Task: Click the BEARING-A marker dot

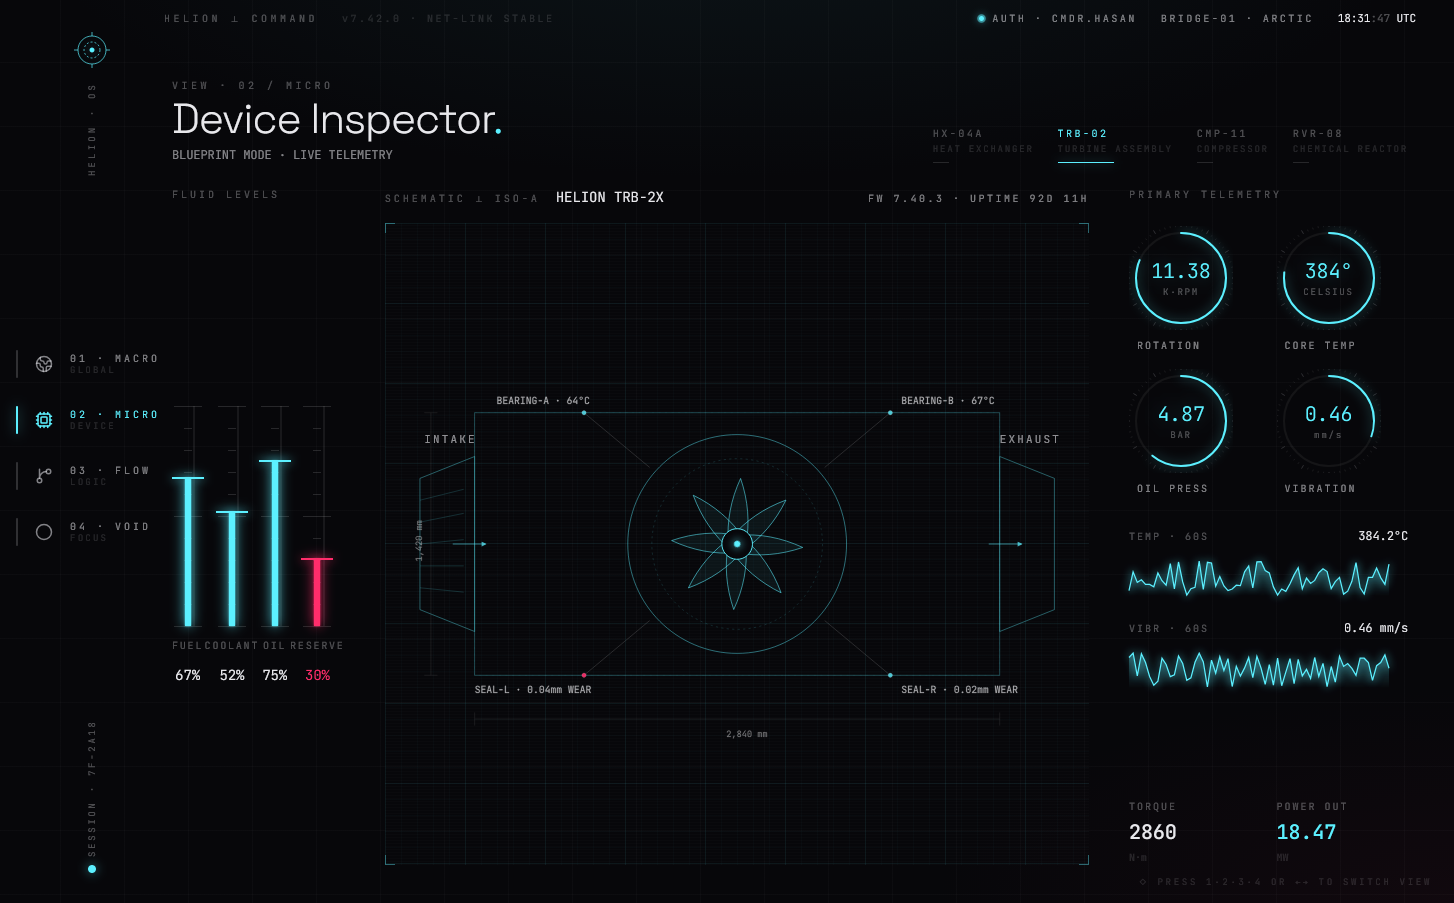Action: click(584, 413)
